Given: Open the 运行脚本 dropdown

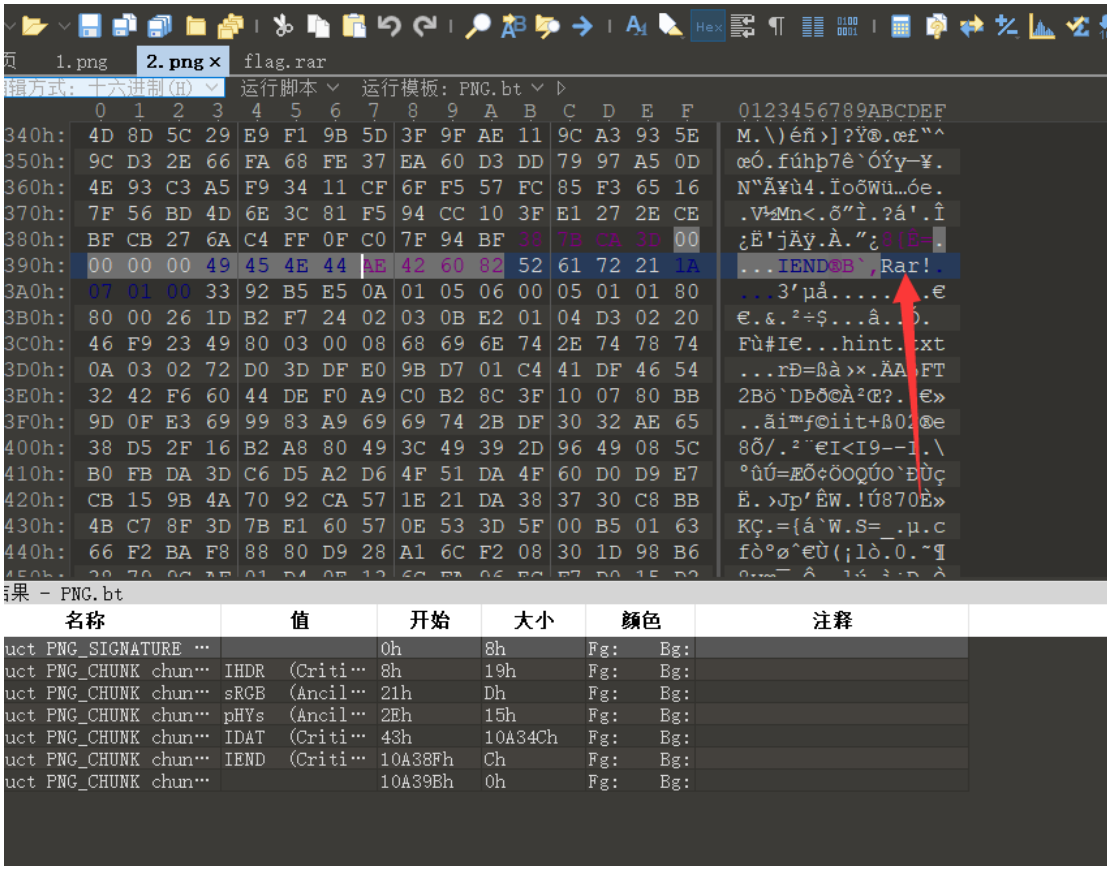Looking at the screenshot, I should point(299,87).
